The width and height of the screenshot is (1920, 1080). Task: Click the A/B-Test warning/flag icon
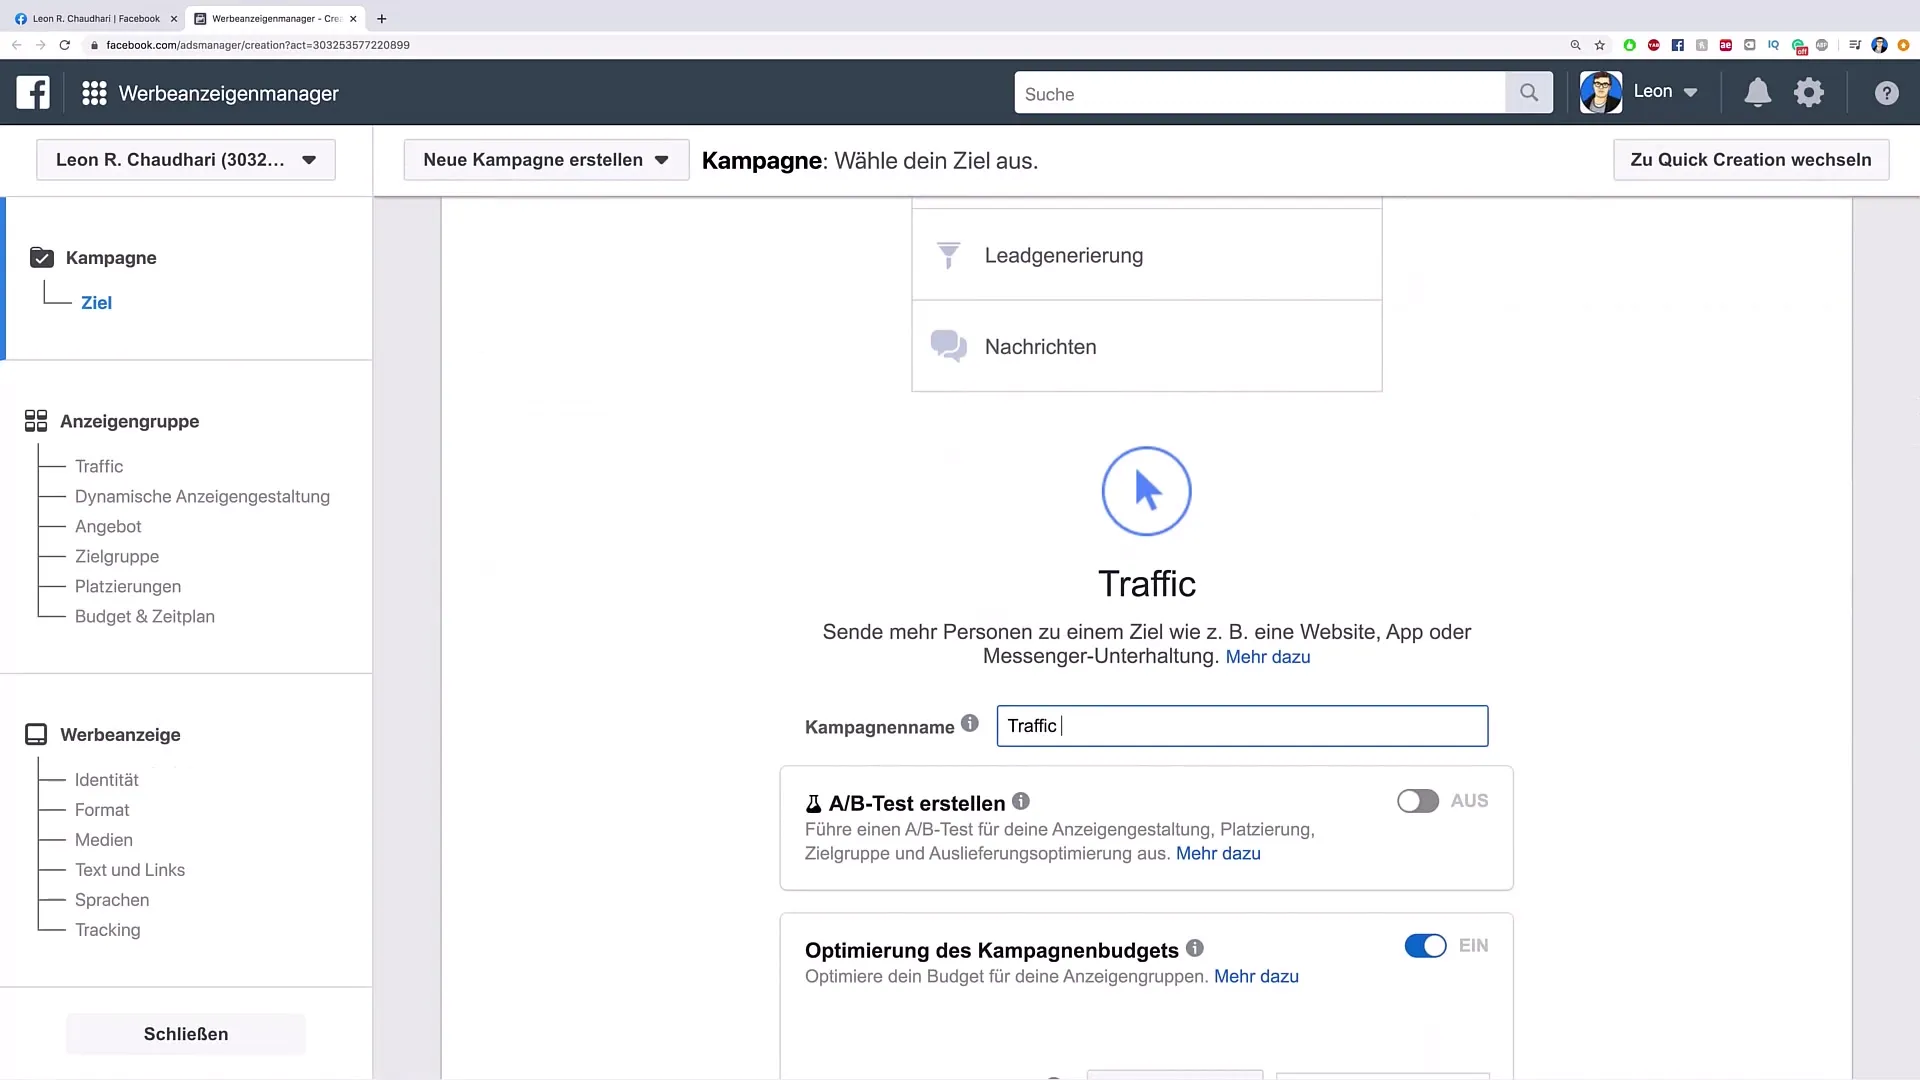(x=812, y=803)
